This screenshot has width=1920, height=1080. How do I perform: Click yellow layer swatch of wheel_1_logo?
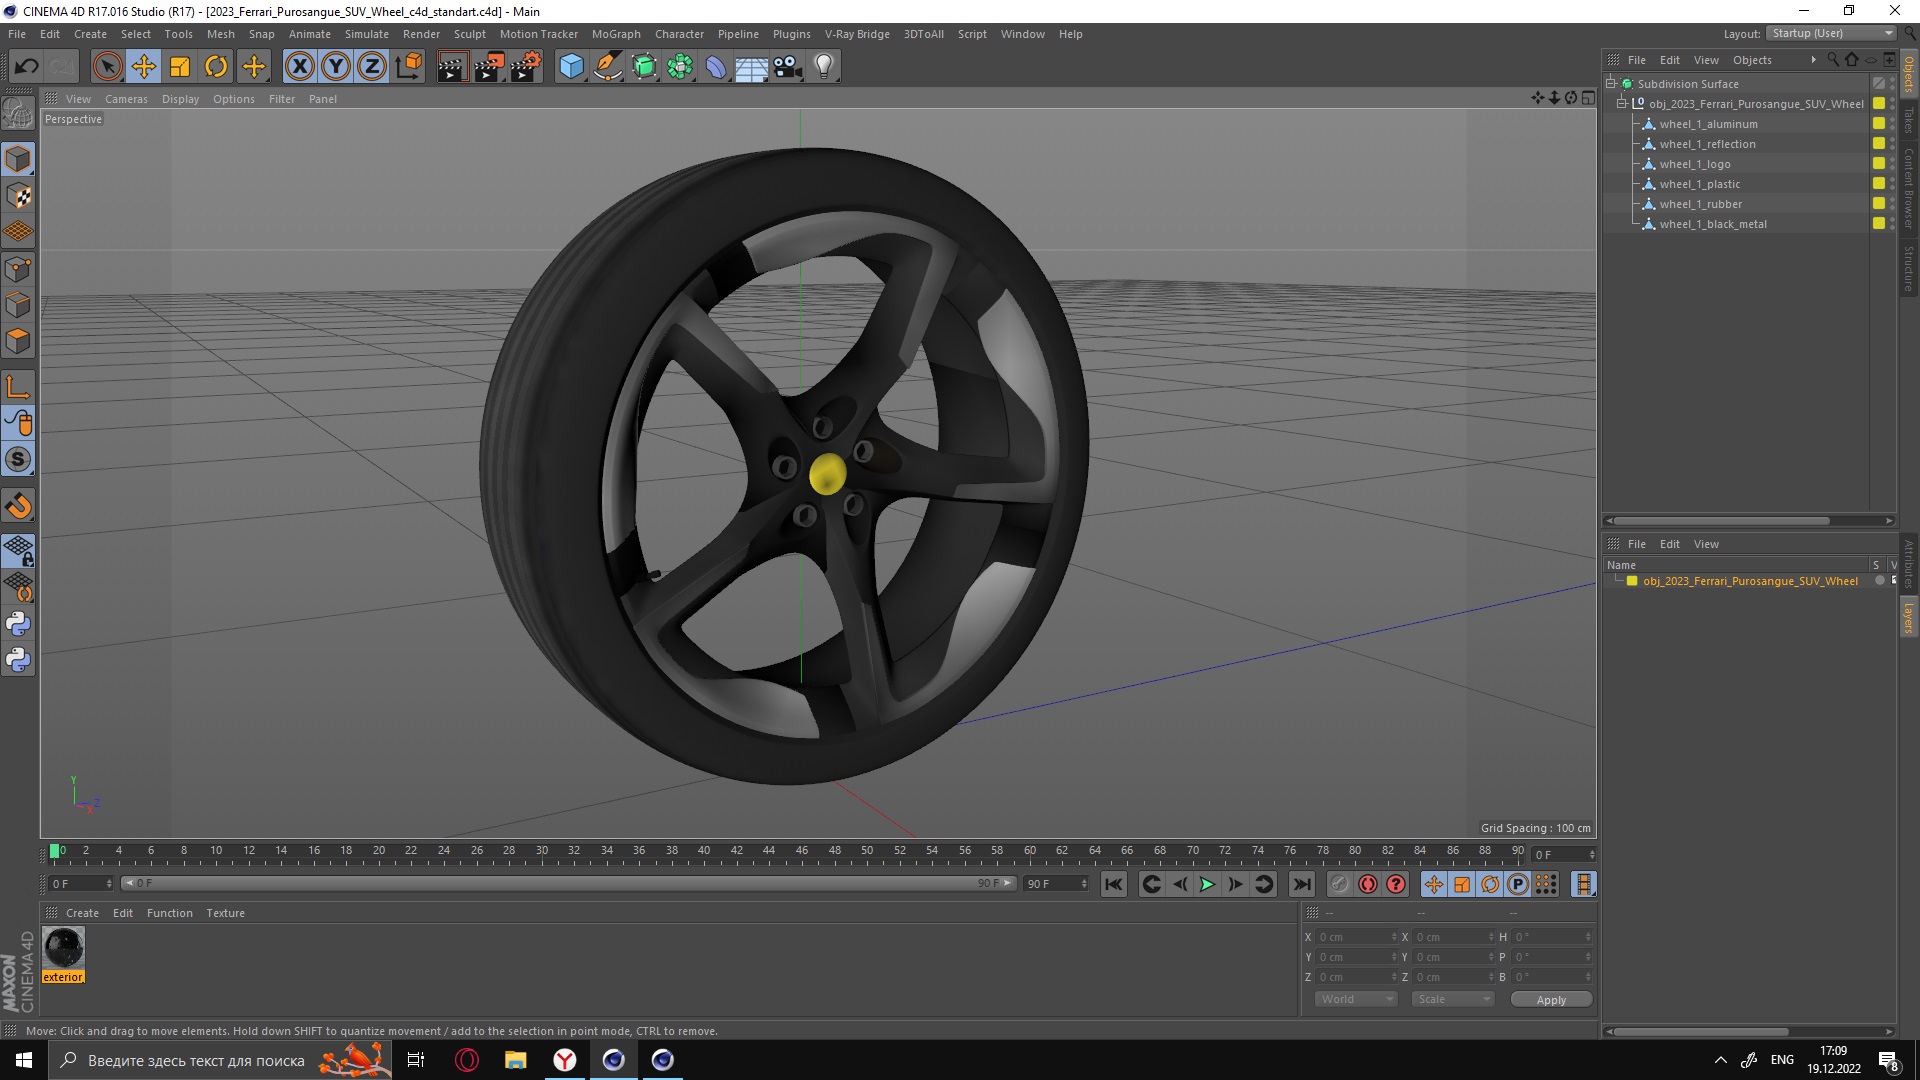(1879, 164)
